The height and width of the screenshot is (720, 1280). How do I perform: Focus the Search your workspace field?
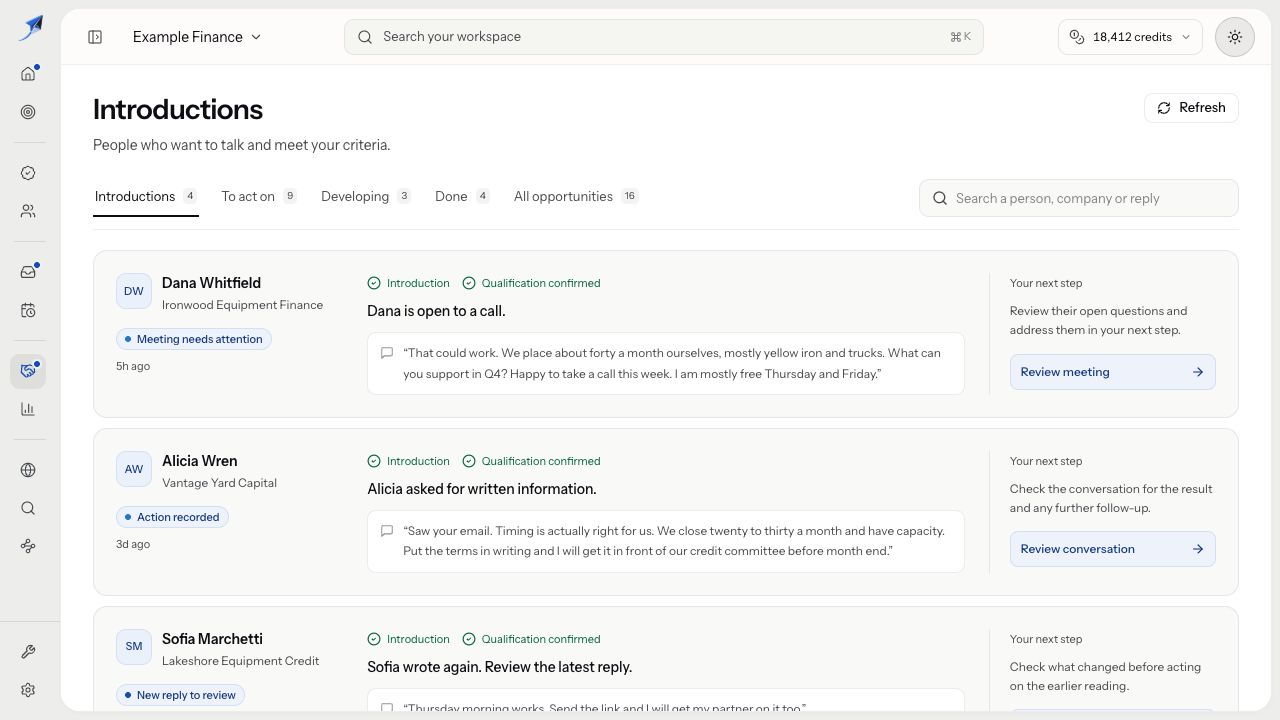point(664,37)
